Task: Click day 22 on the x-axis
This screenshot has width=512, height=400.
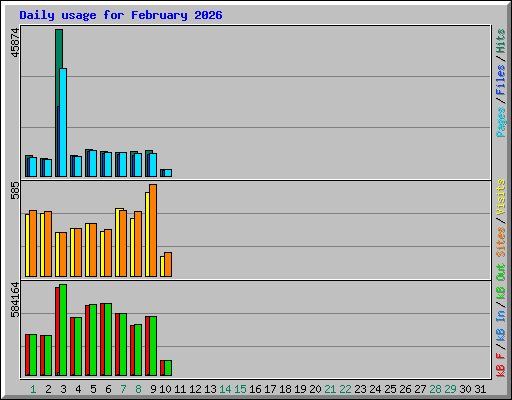Action: pos(345,389)
